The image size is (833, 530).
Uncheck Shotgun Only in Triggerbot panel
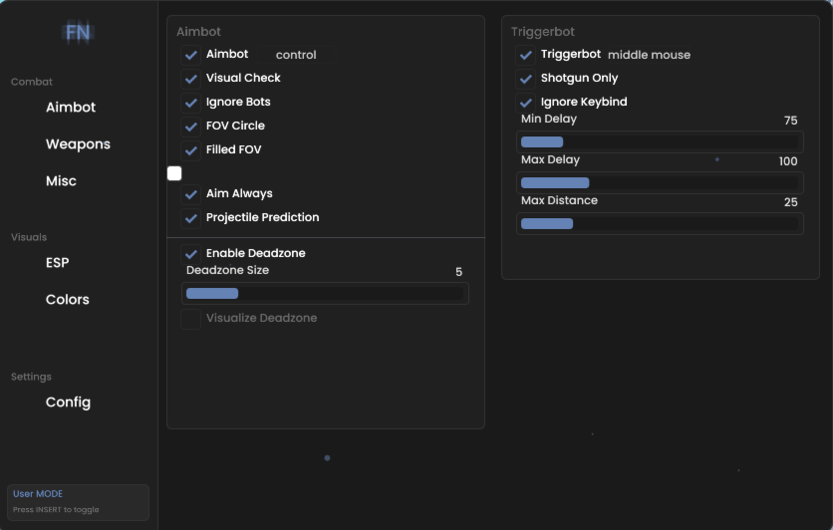point(525,79)
